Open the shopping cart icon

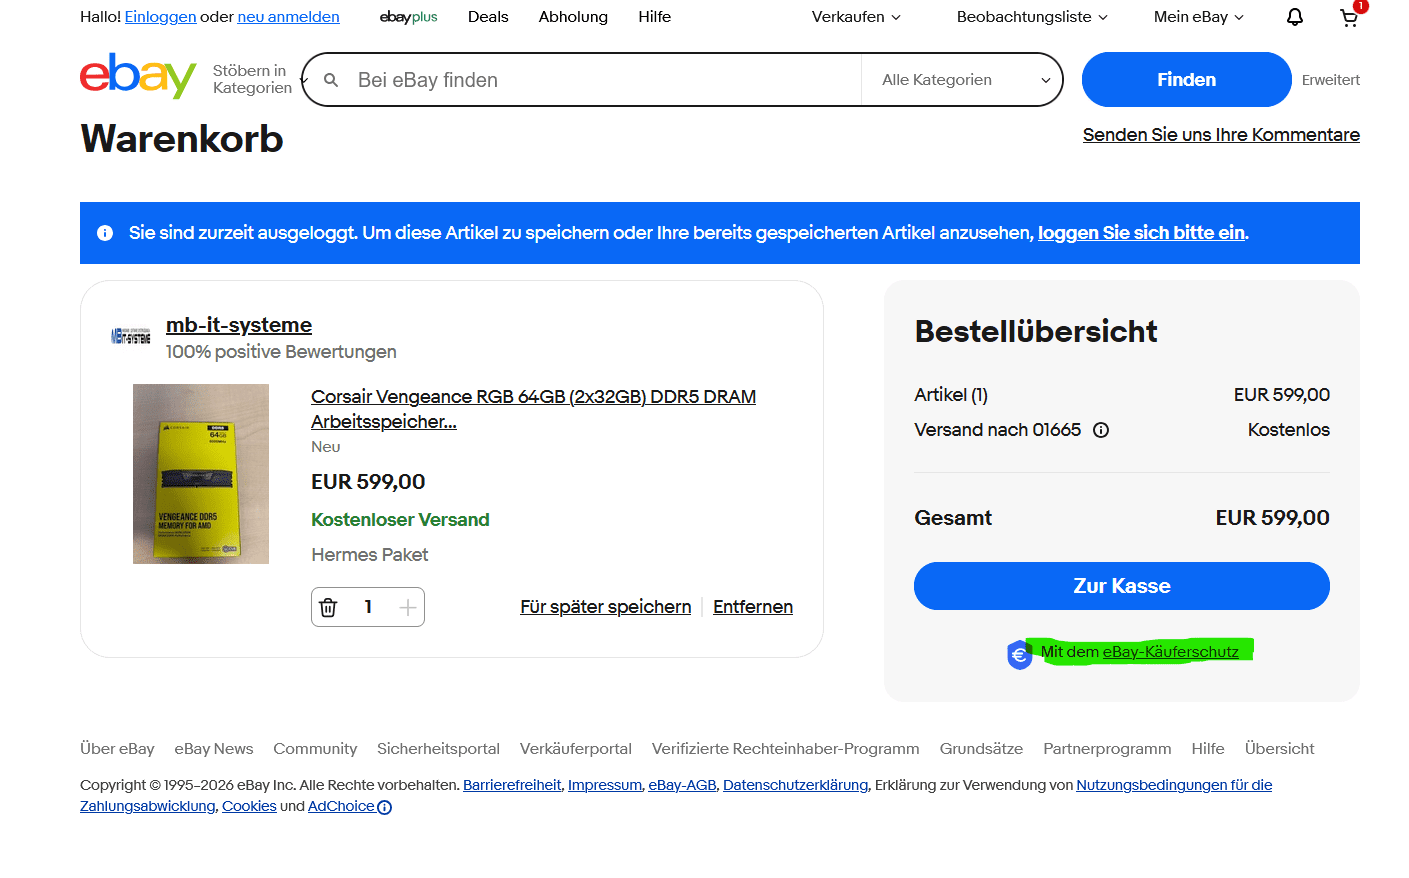point(1349,17)
